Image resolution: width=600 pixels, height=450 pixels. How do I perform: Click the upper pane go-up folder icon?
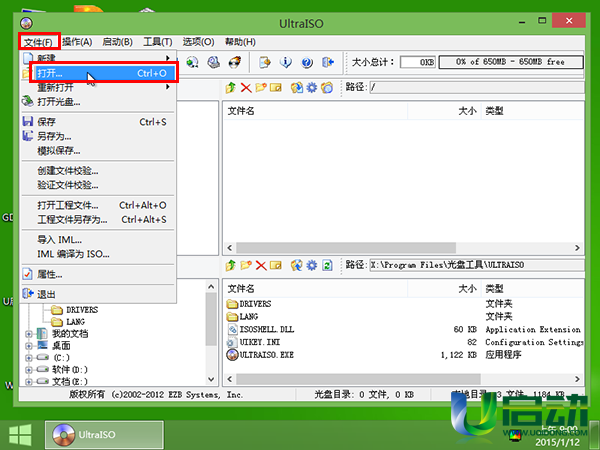click(x=230, y=88)
